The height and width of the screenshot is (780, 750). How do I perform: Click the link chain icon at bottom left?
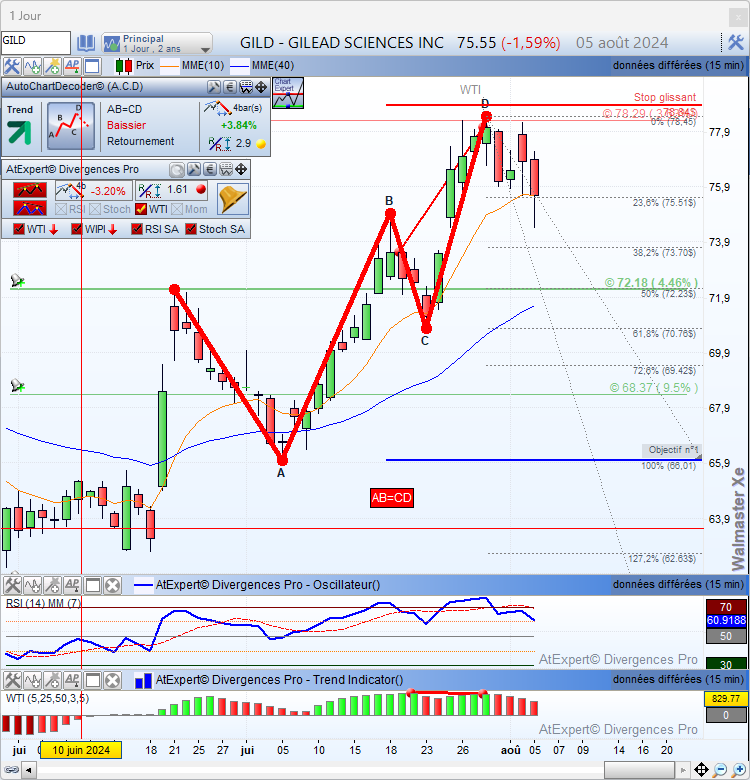point(11,771)
